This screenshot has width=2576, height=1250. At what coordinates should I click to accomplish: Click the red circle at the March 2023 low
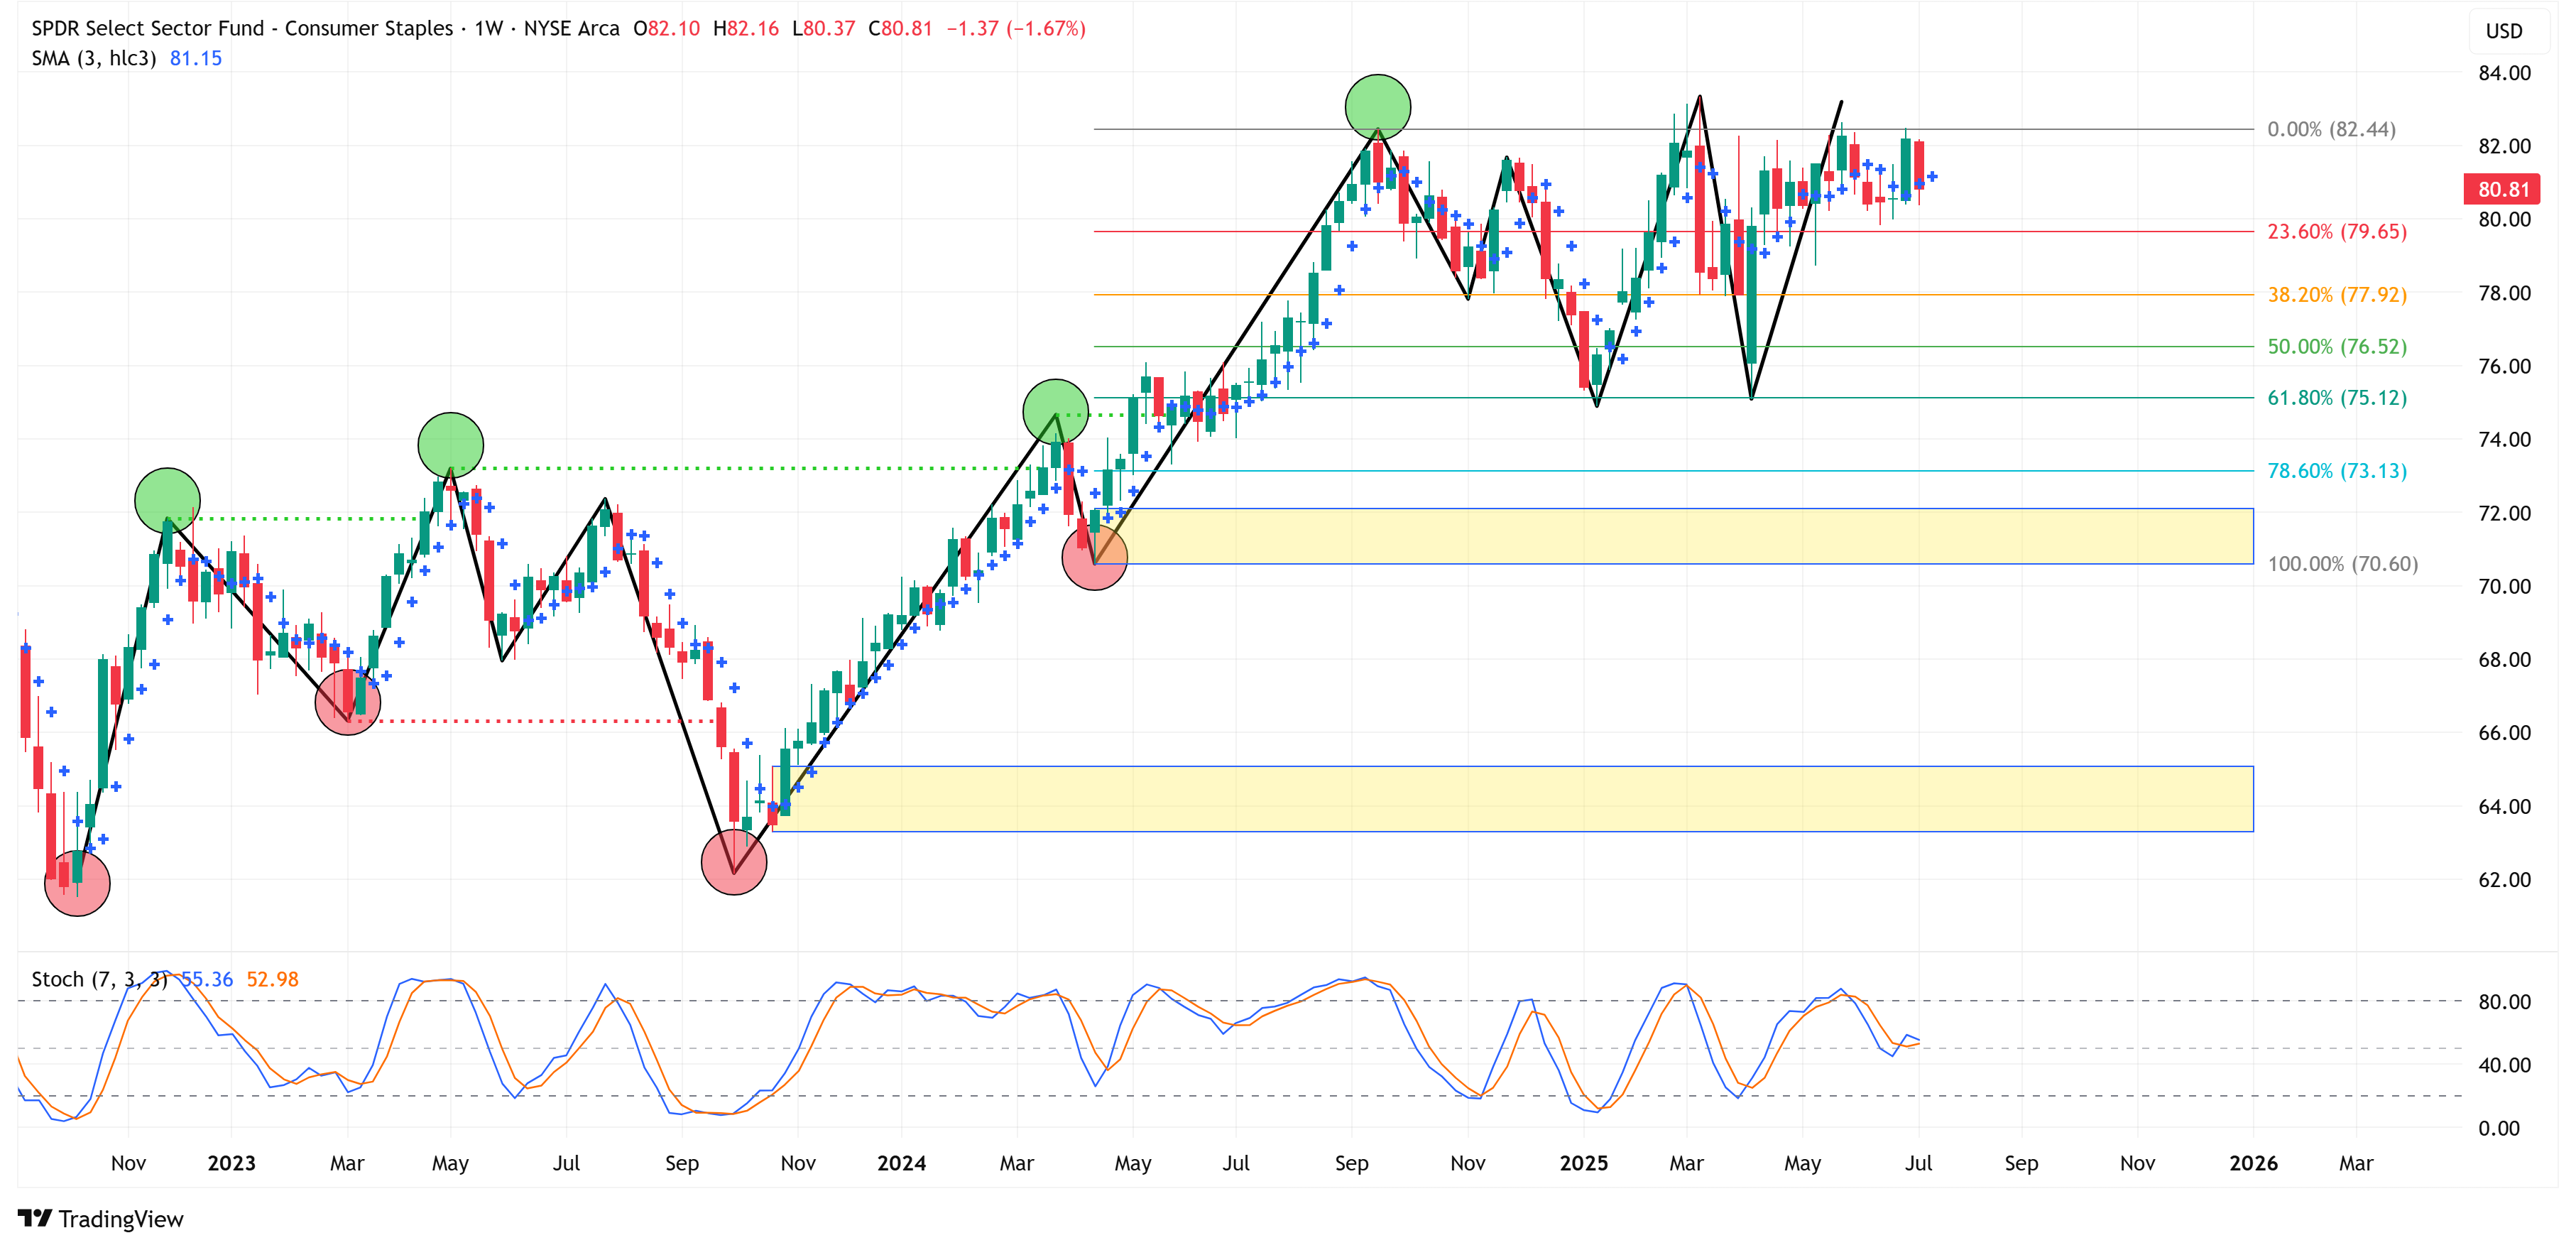(x=347, y=702)
